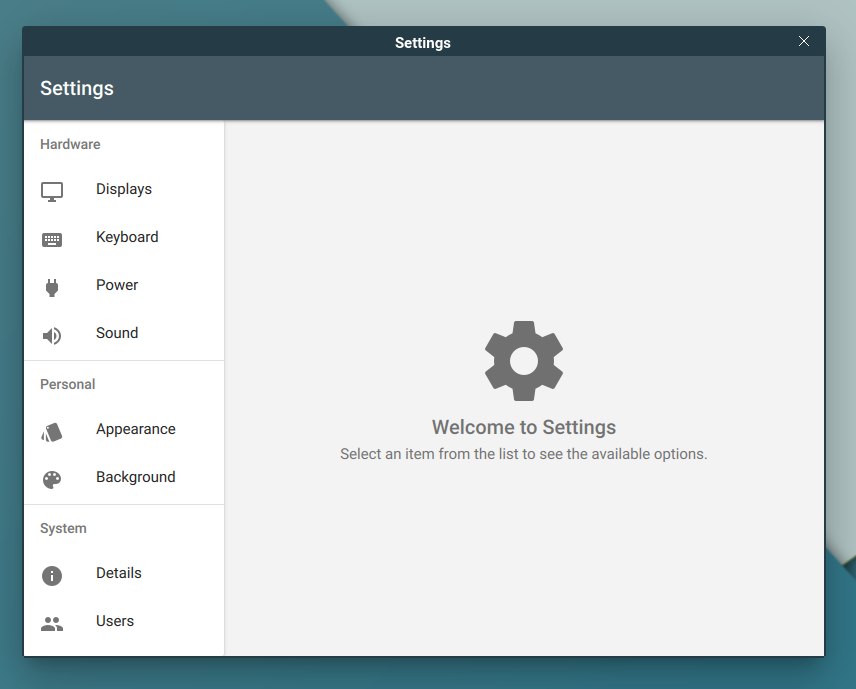Click the Personal section heading

coord(68,384)
